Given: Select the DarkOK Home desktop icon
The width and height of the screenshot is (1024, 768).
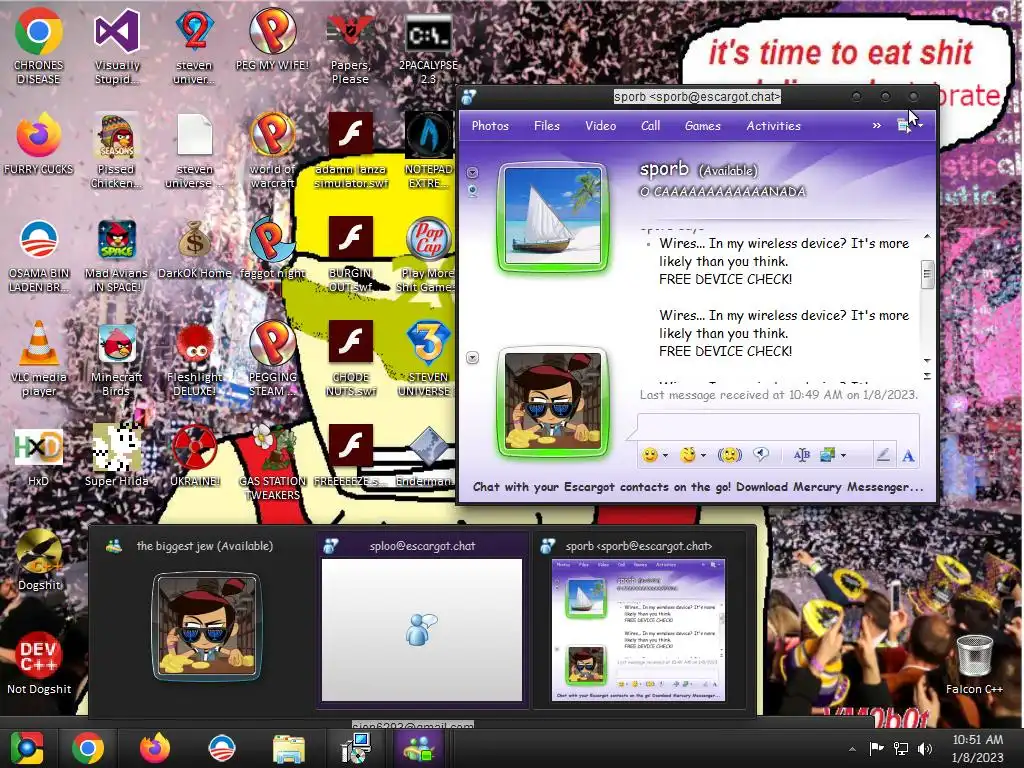Looking at the screenshot, I should click(x=195, y=249).
